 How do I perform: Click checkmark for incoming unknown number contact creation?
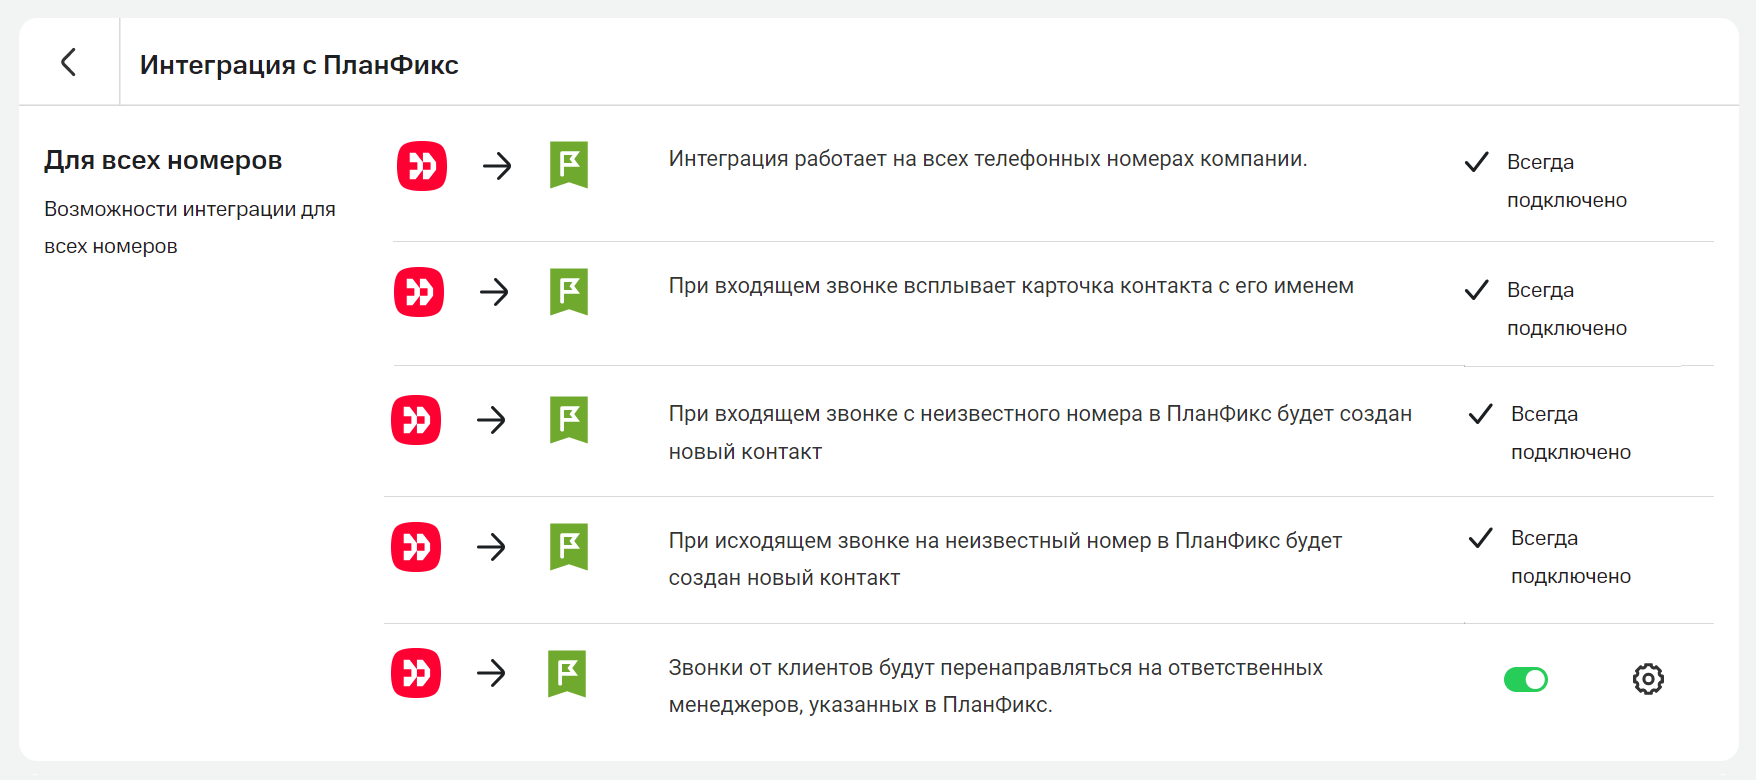[x=1481, y=414]
